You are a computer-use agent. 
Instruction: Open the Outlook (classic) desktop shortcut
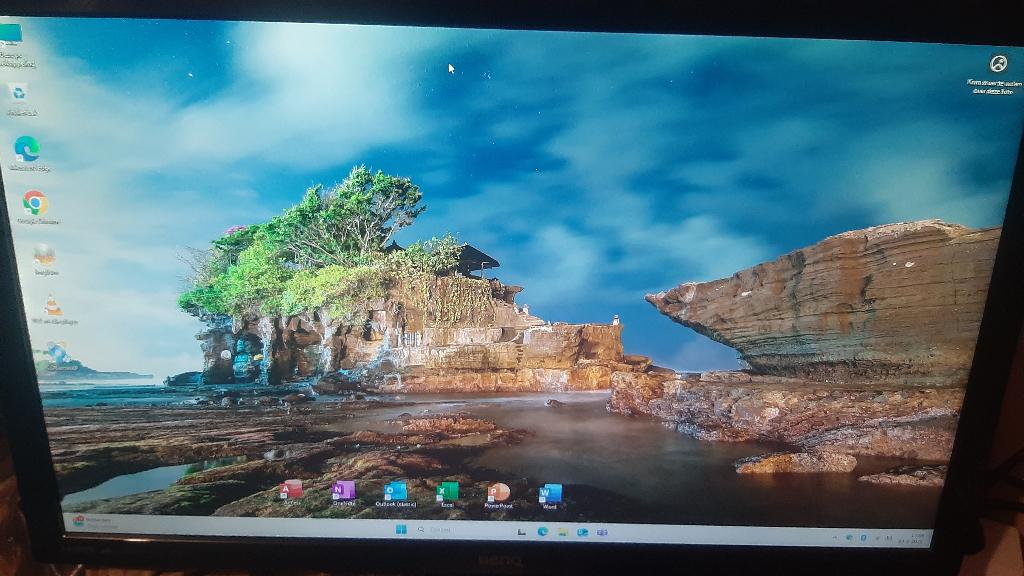click(396, 494)
